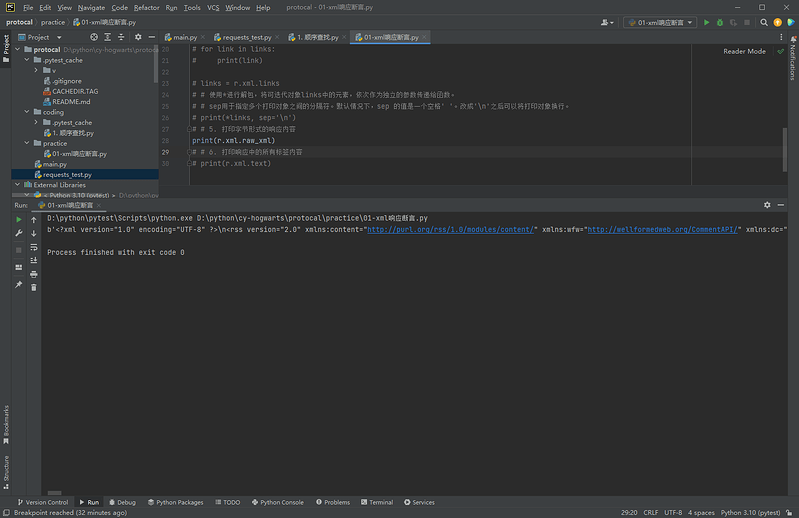Clear all console output trash icon

point(34,288)
